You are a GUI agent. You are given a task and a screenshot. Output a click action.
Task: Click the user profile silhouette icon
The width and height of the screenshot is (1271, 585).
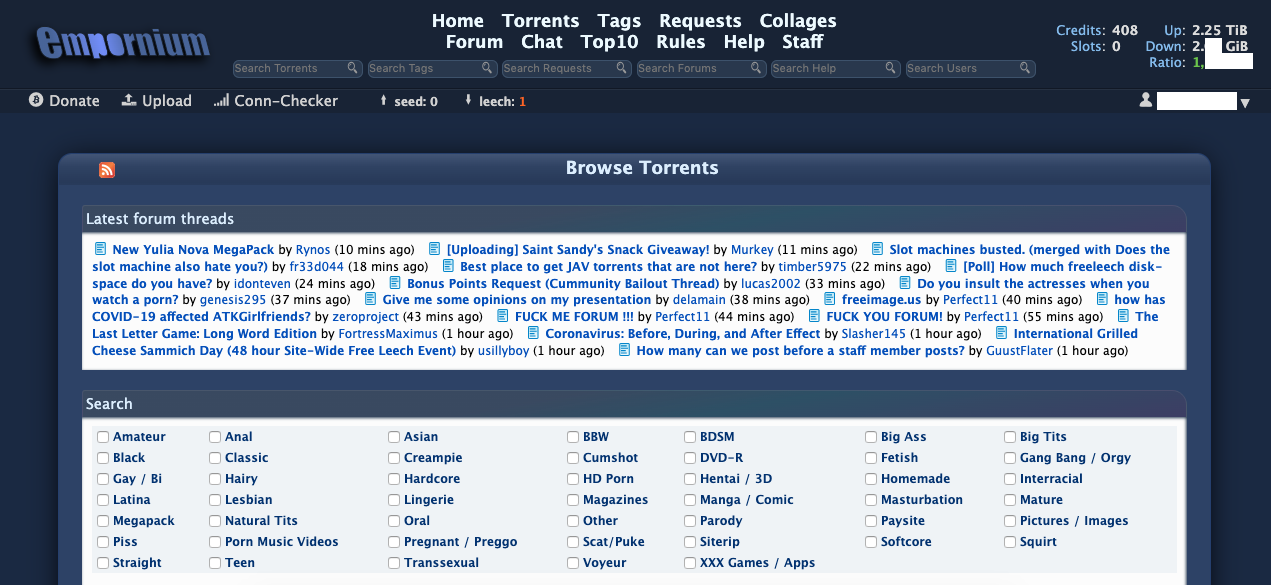[x=1146, y=100]
